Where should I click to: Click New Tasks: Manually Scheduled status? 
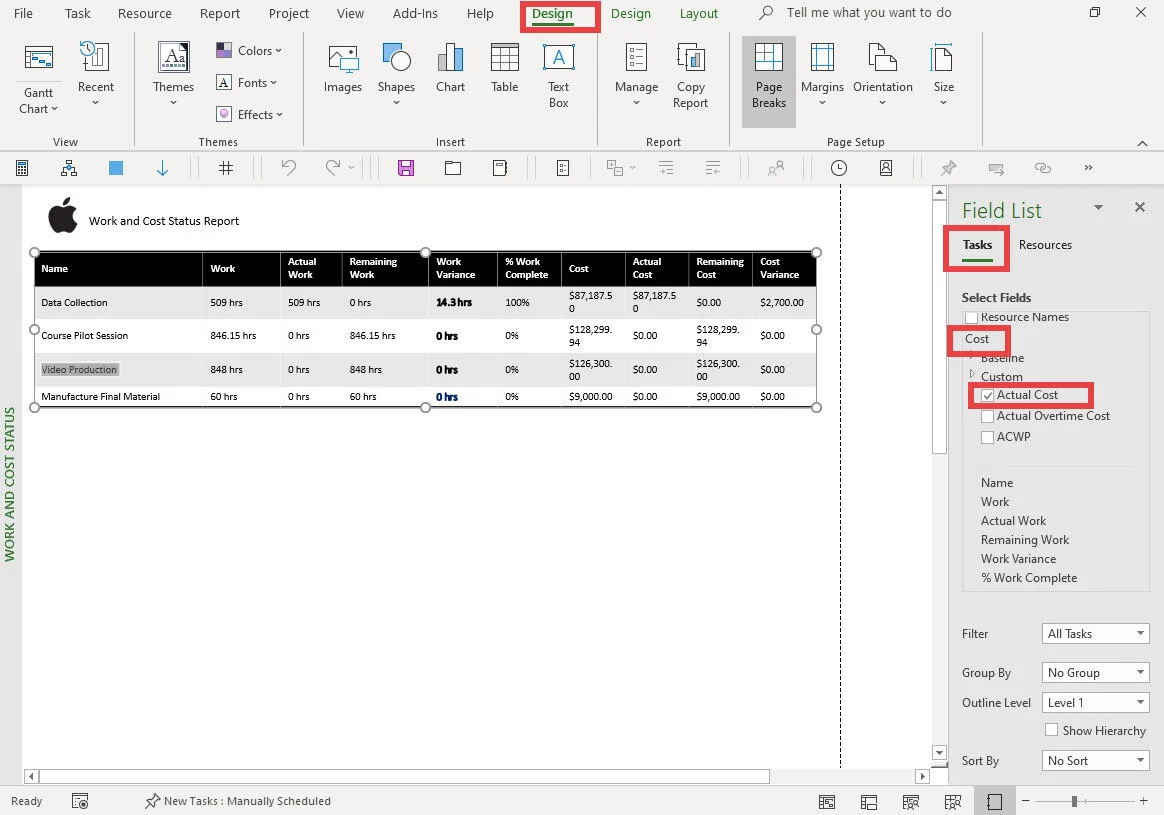[x=238, y=801]
